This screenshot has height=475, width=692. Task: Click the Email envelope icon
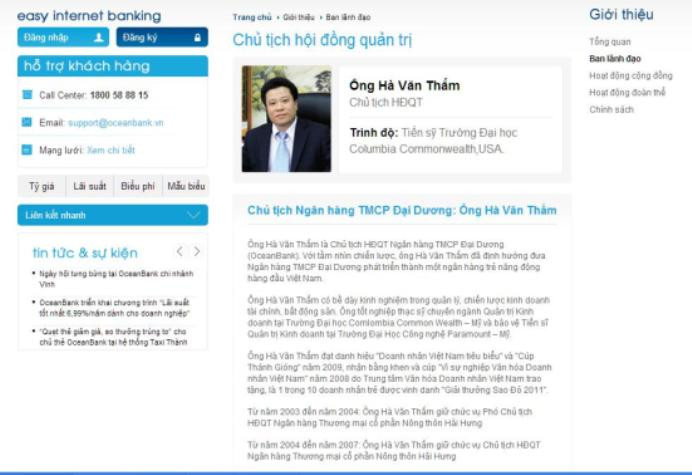click(27, 122)
